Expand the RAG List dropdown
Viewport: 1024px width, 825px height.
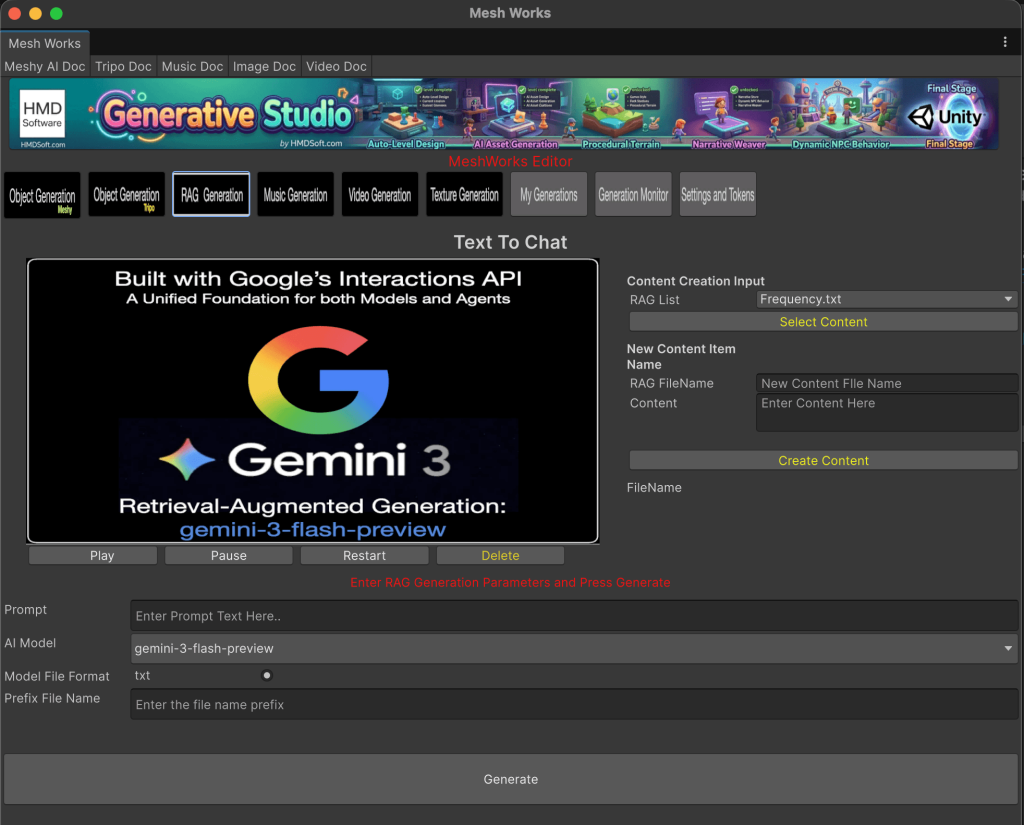click(x=887, y=299)
